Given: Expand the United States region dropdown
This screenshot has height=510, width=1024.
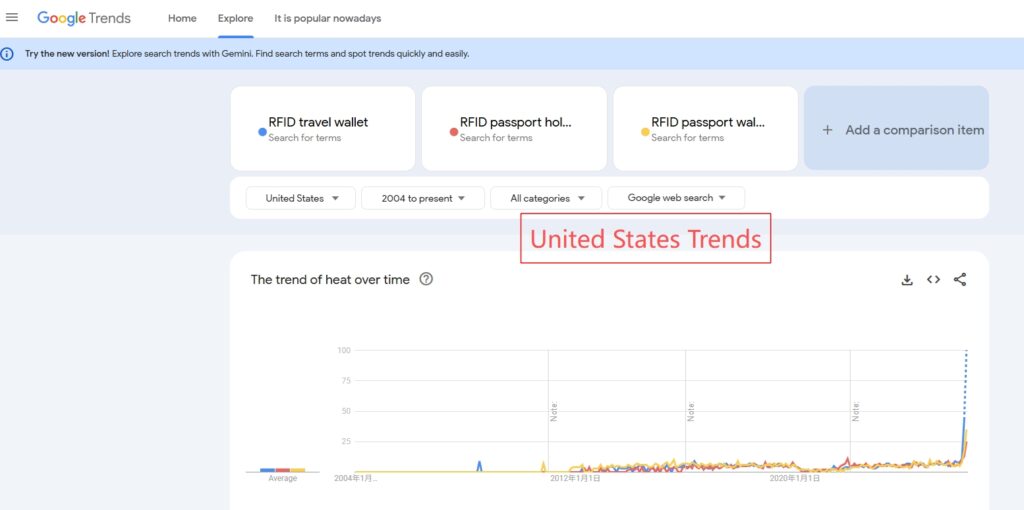Looking at the screenshot, I should pyautogui.click(x=302, y=198).
